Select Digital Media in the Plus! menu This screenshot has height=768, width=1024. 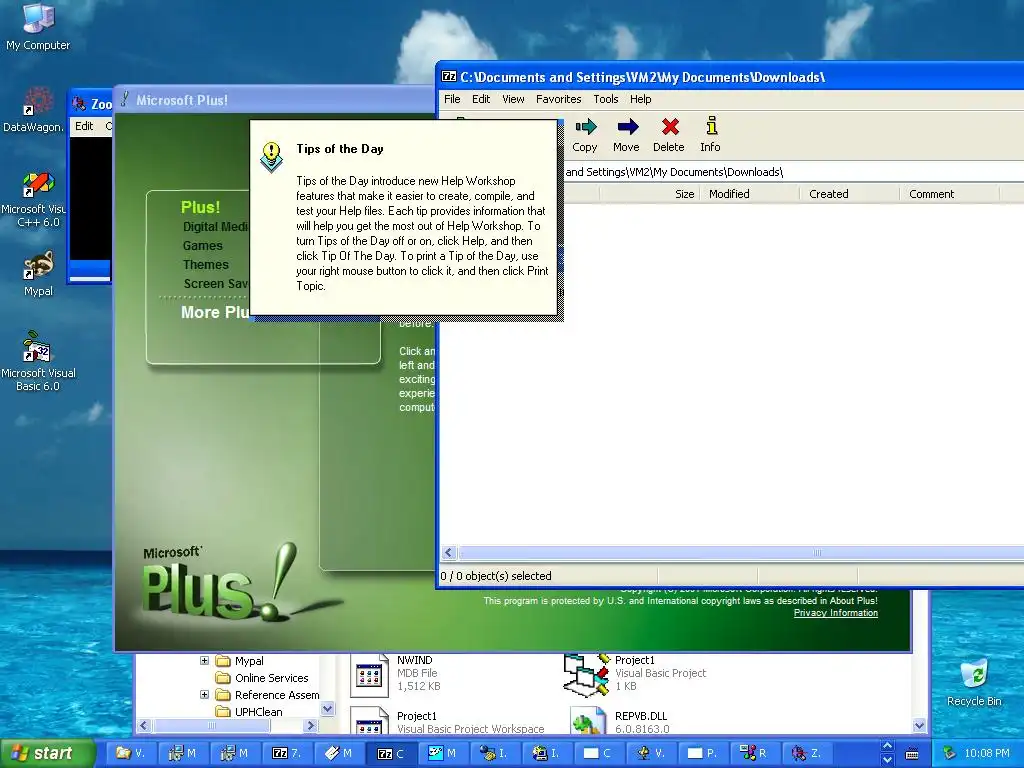tap(216, 227)
